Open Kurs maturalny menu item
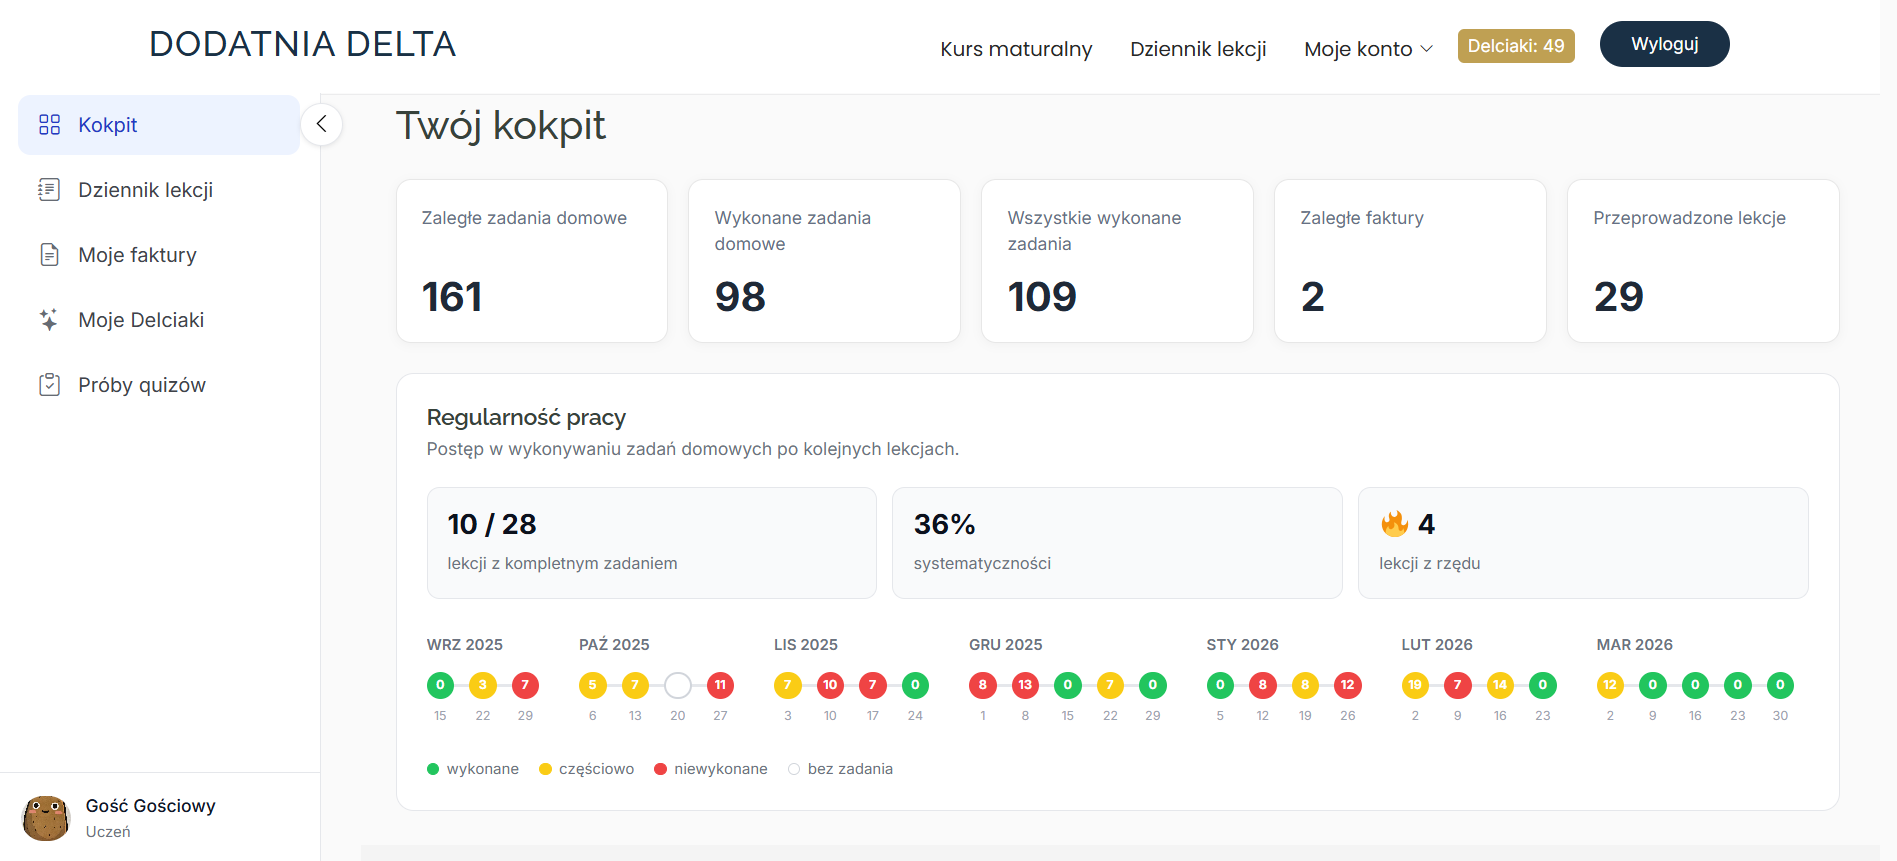This screenshot has width=1897, height=861. click(1016, 49)
